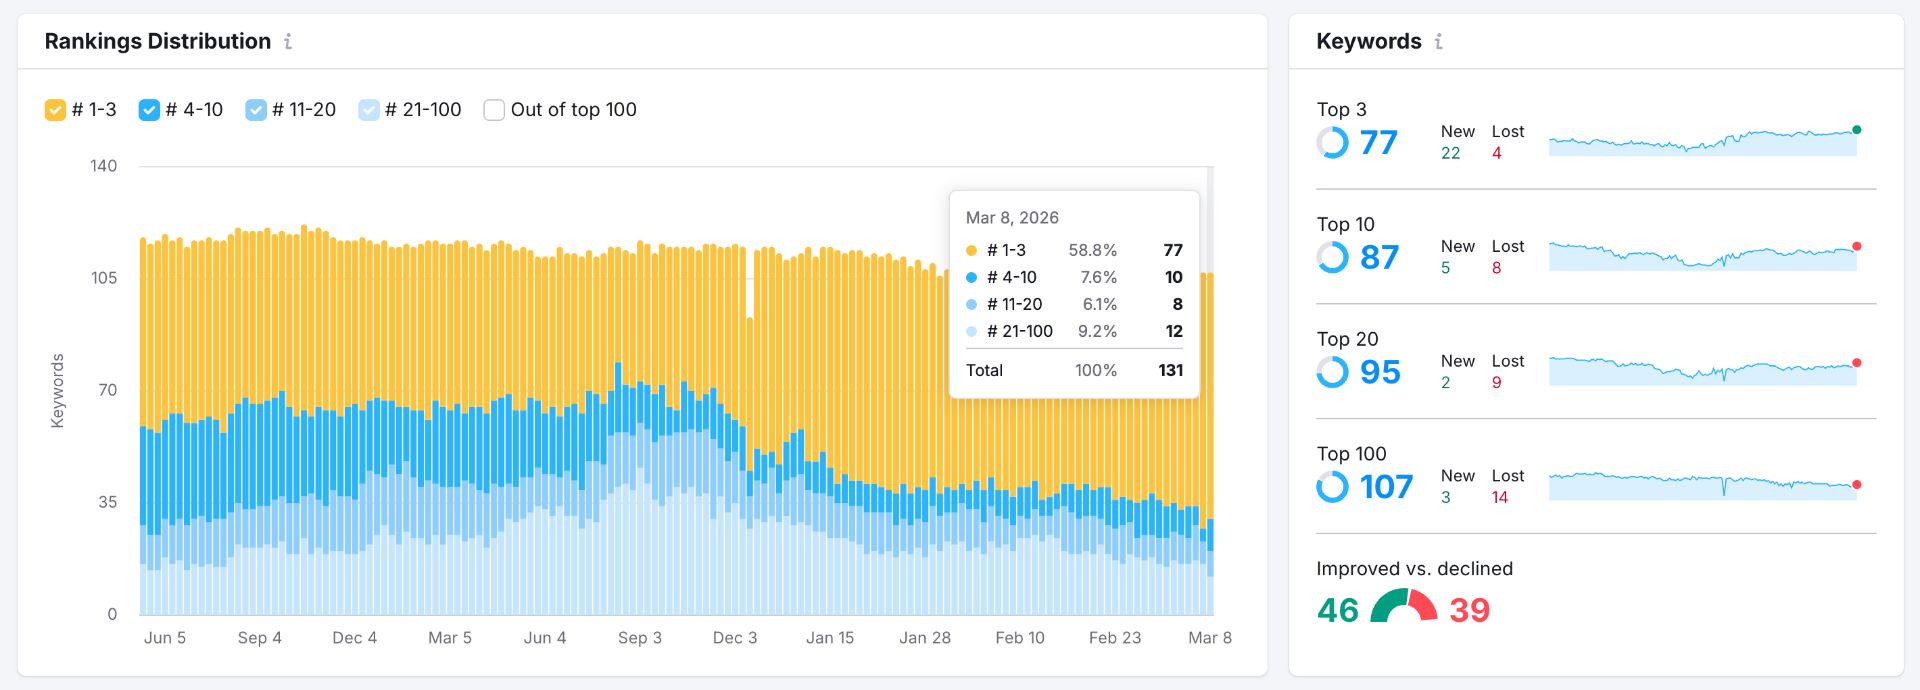The width and height of the screenshot is (1920, 690).
Task: Click the Top 3 sparkline chart
Action: point(1703,142)
